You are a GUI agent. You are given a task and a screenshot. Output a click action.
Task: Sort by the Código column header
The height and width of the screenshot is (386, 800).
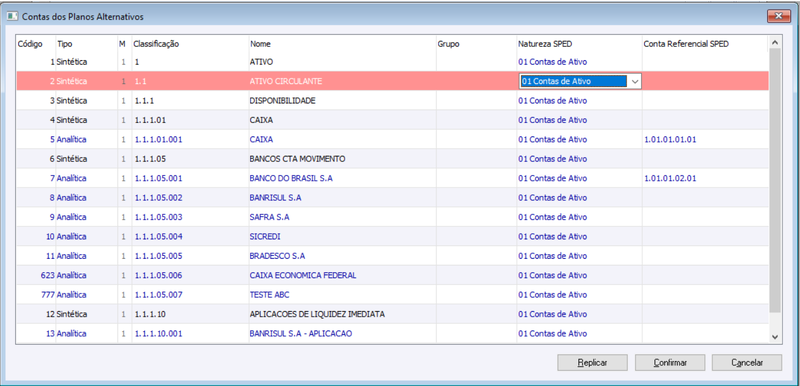[30, 44]
